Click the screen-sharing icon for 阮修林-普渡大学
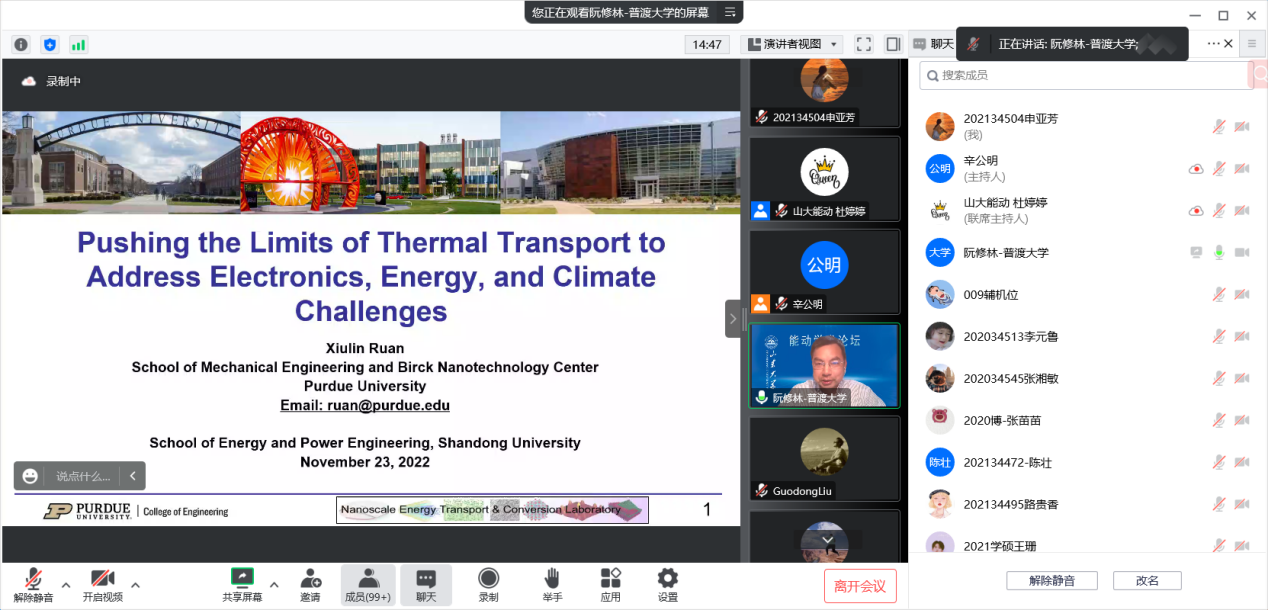This screenshot has height=610, width=1268. [1195, 253]
